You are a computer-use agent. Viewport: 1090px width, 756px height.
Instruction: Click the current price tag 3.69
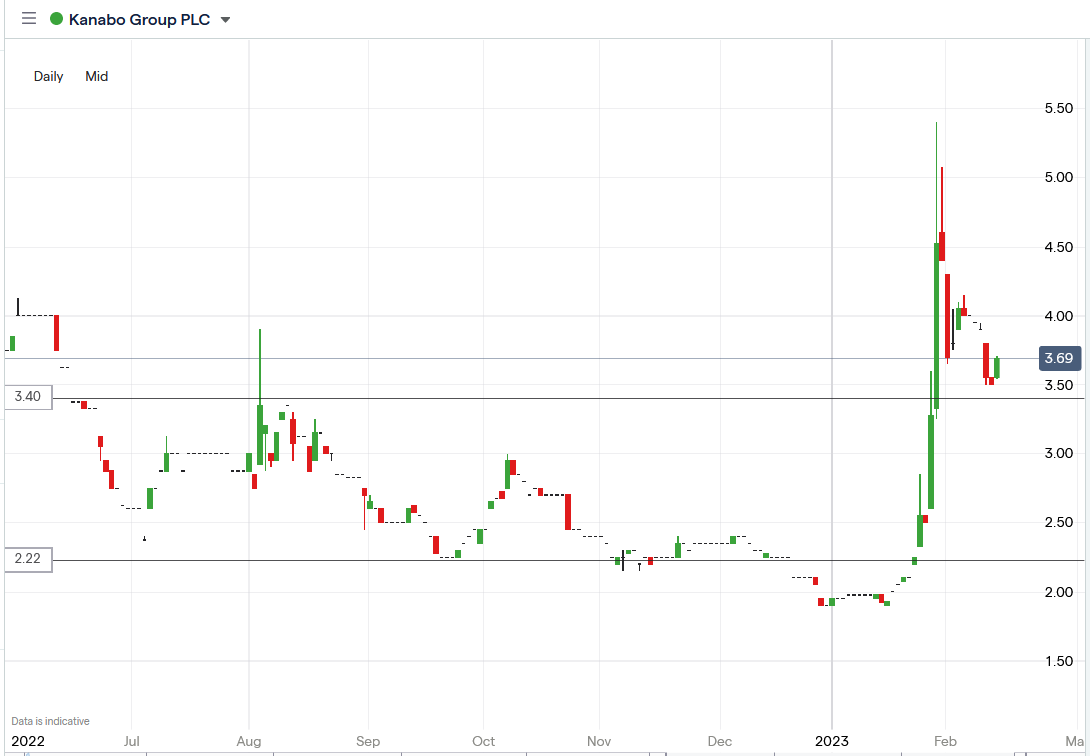point(1059,359)
